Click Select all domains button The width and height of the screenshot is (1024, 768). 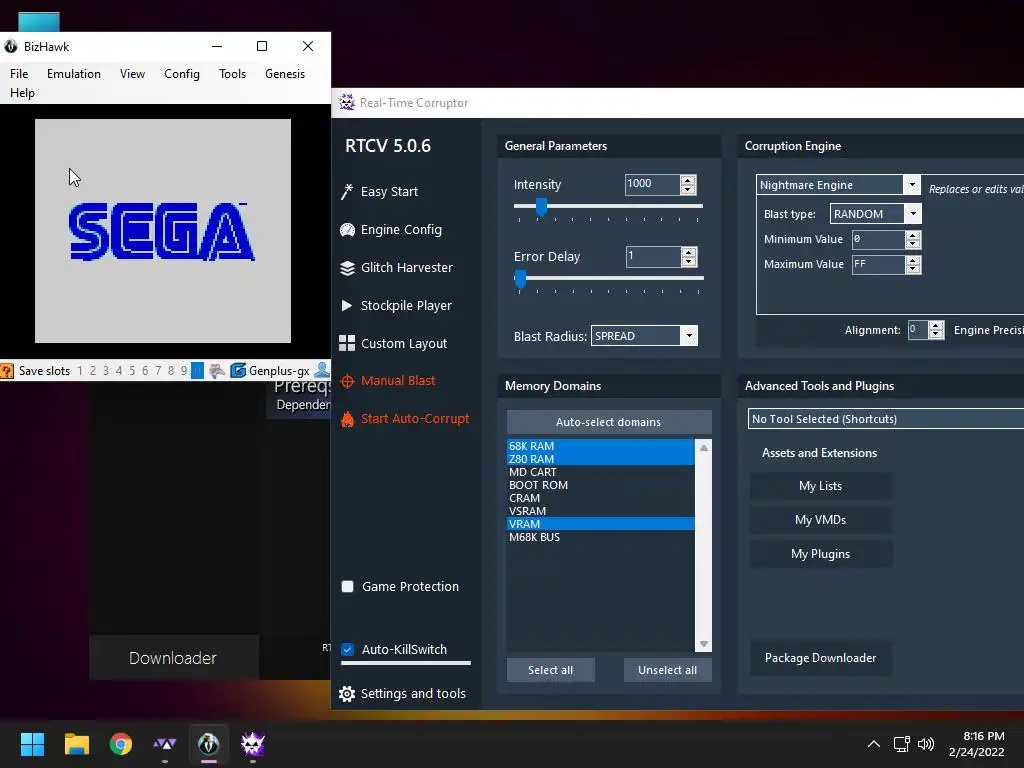point(551,670)
